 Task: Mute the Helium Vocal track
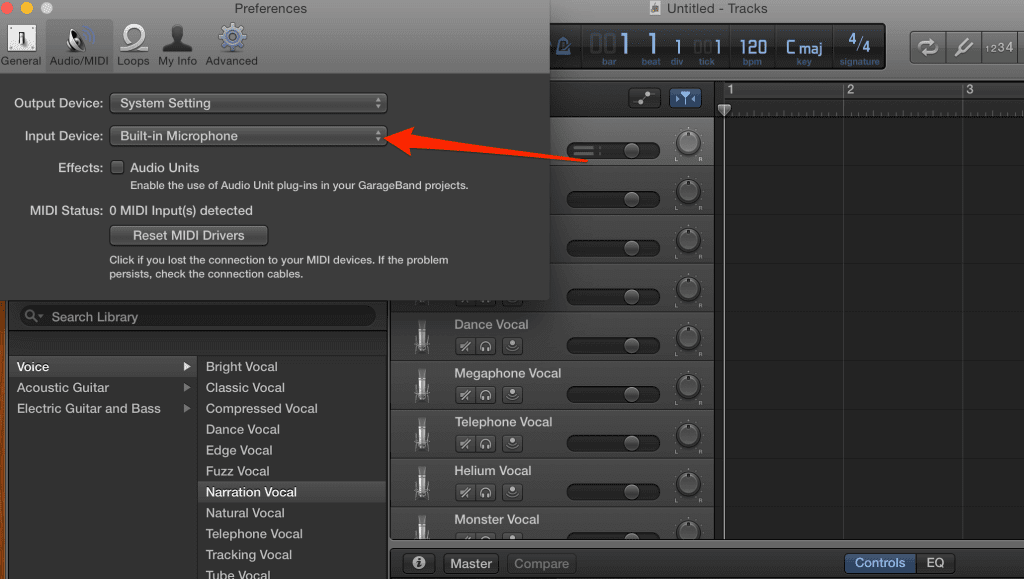pos(465,493)
